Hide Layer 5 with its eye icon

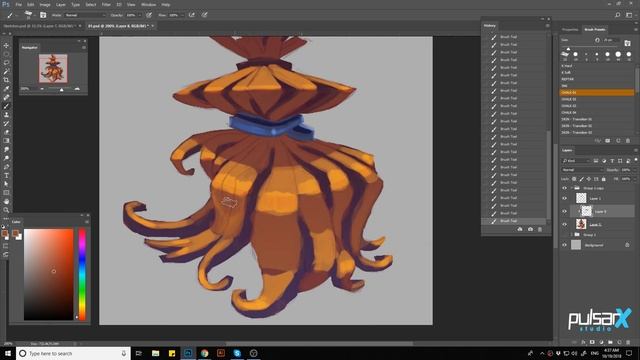pos(564,211)
